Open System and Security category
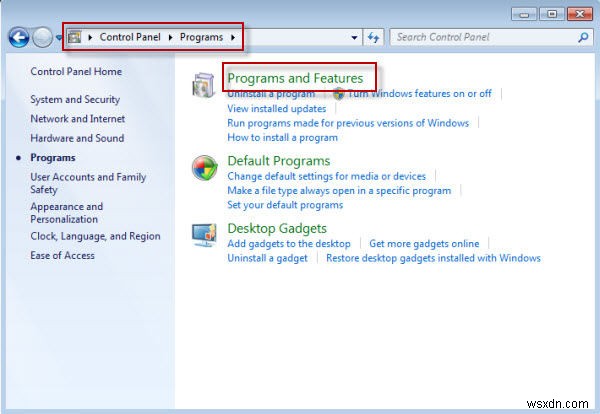 pos(75,99)
